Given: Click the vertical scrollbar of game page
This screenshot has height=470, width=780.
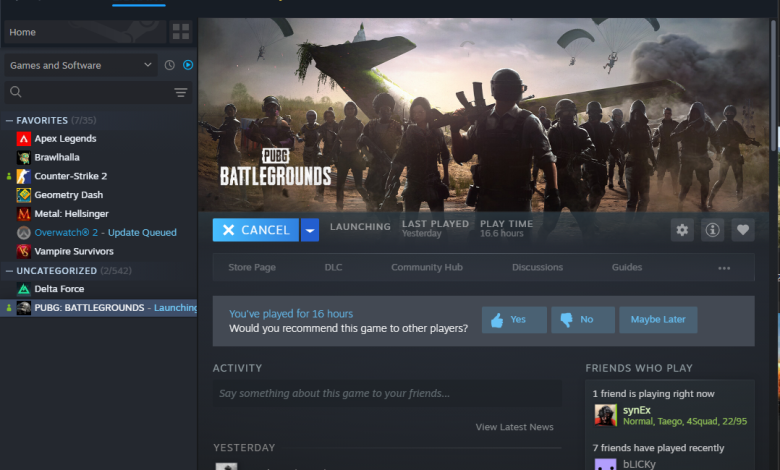Looking at the screenshot, I should [774, 85].
